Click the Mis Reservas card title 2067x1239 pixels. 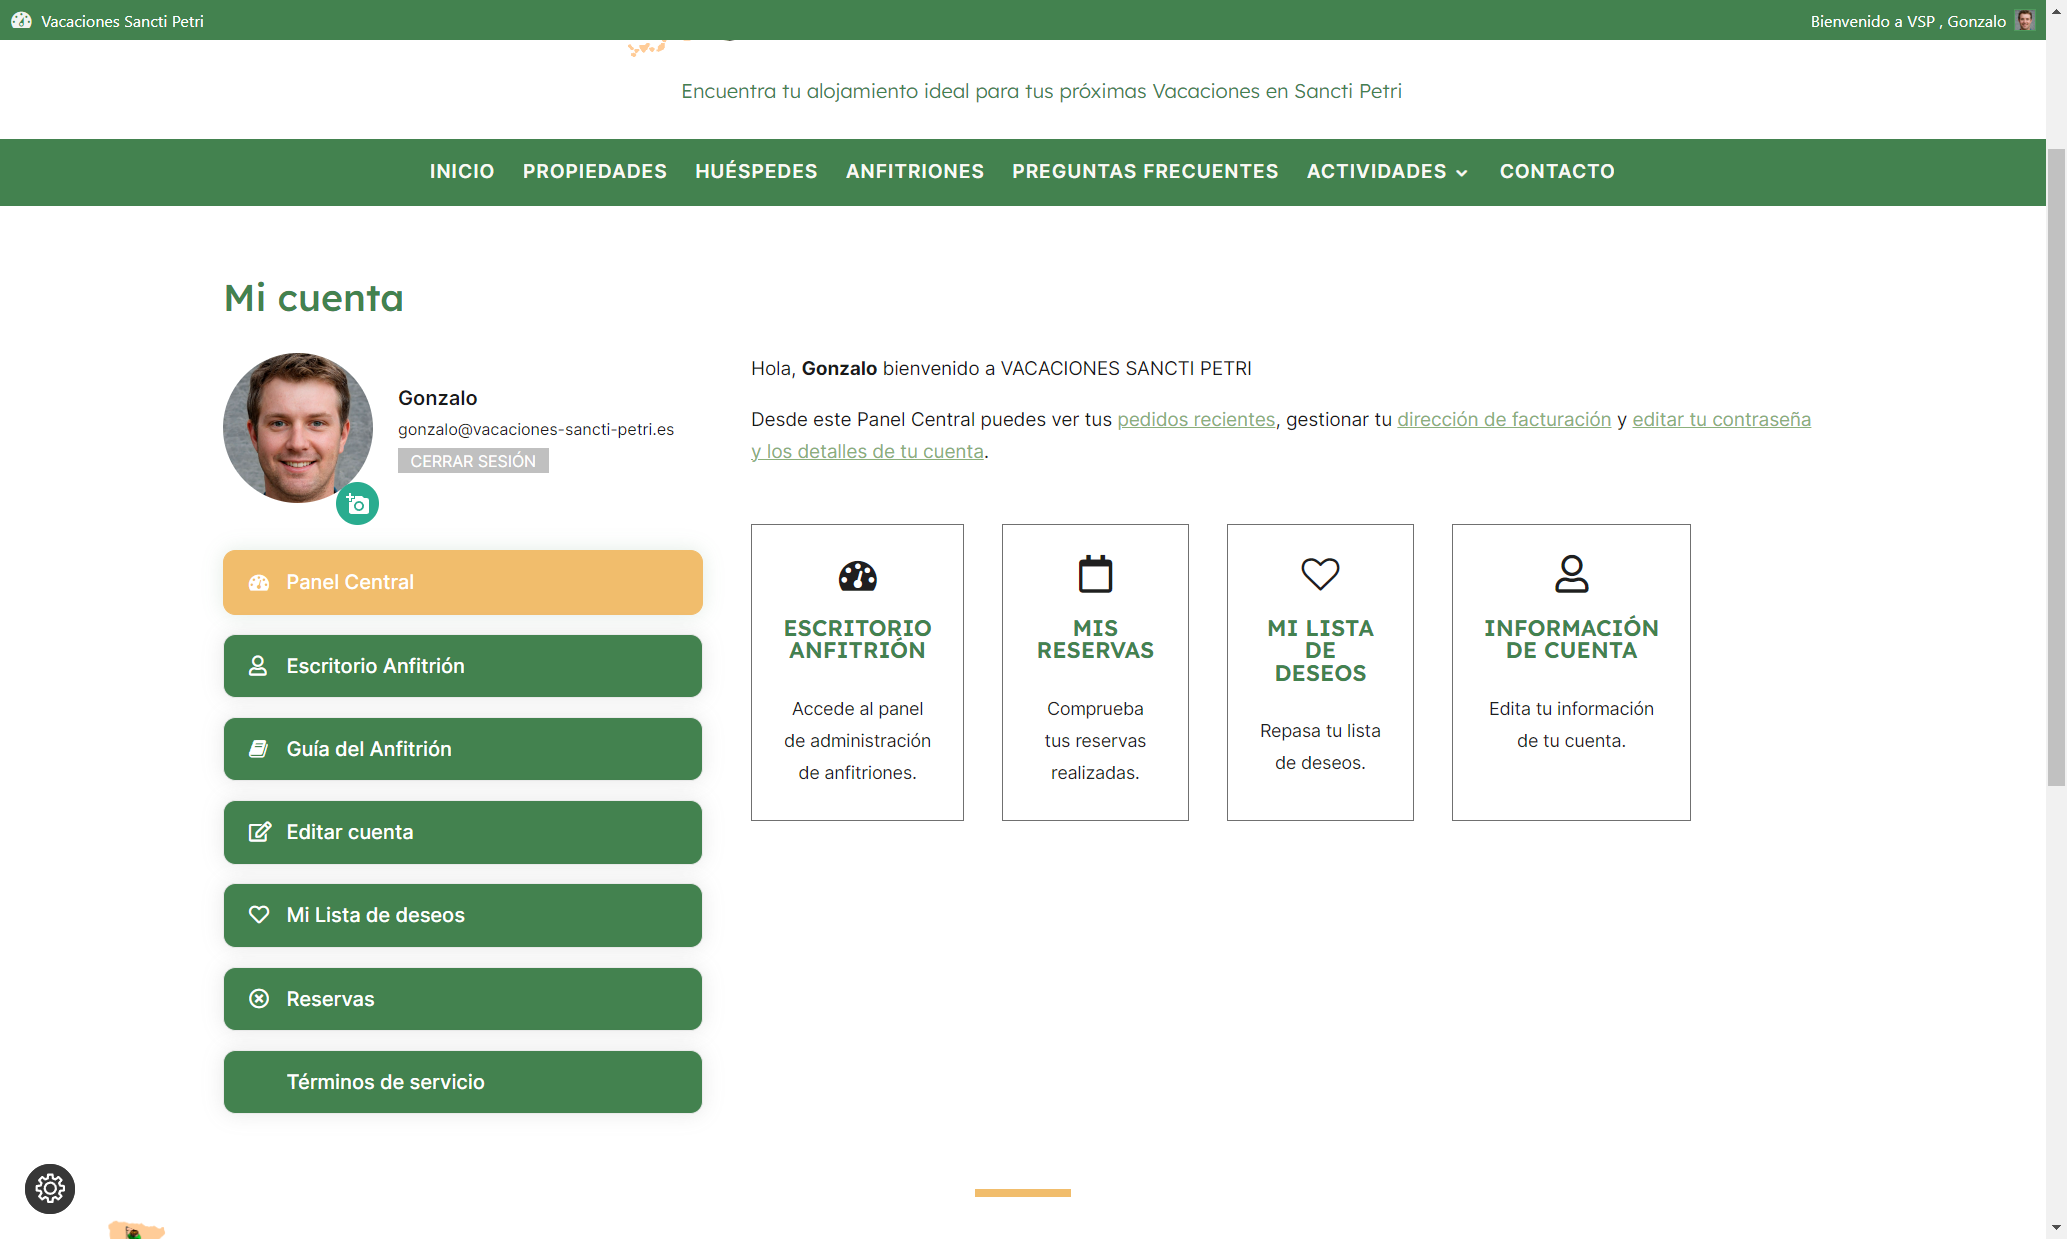(x=1095, y=639)
